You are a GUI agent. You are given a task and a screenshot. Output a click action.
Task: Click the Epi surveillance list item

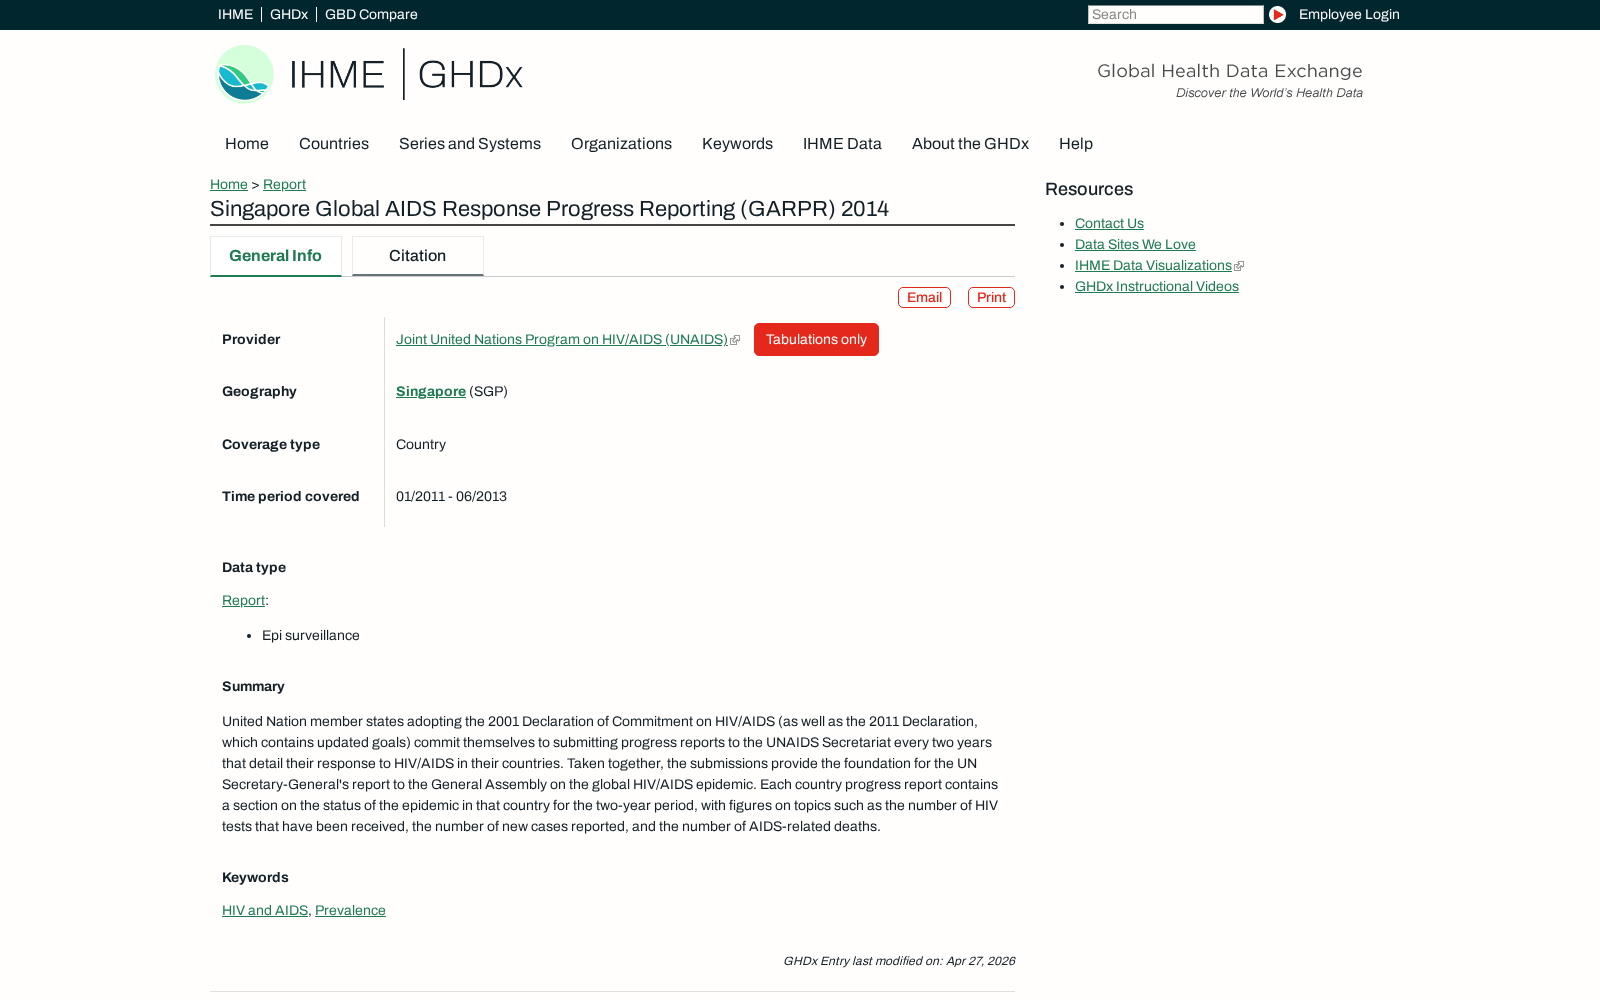coord(311,636)
